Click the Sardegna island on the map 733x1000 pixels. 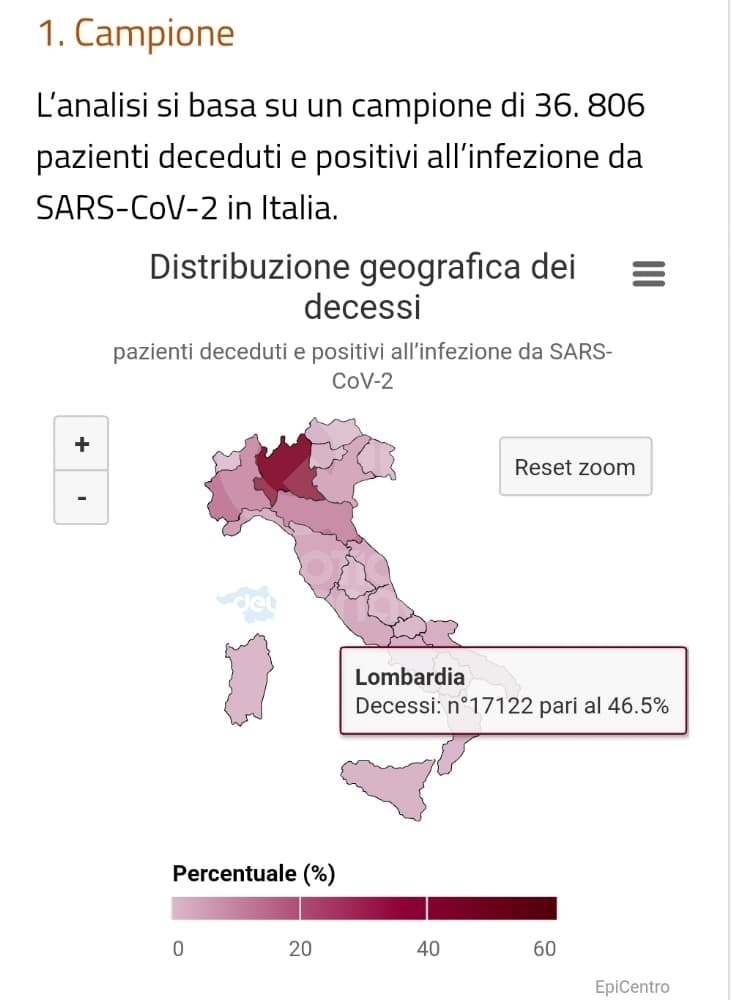tap(248, 678)
